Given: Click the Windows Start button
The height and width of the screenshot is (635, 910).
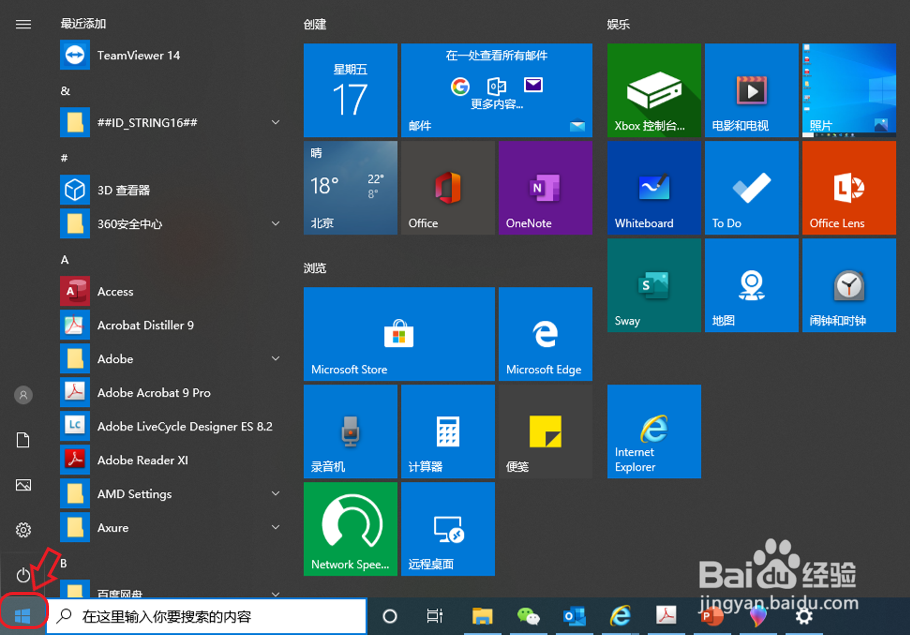Looking at the screenshot, I should [x=23, y=616].
